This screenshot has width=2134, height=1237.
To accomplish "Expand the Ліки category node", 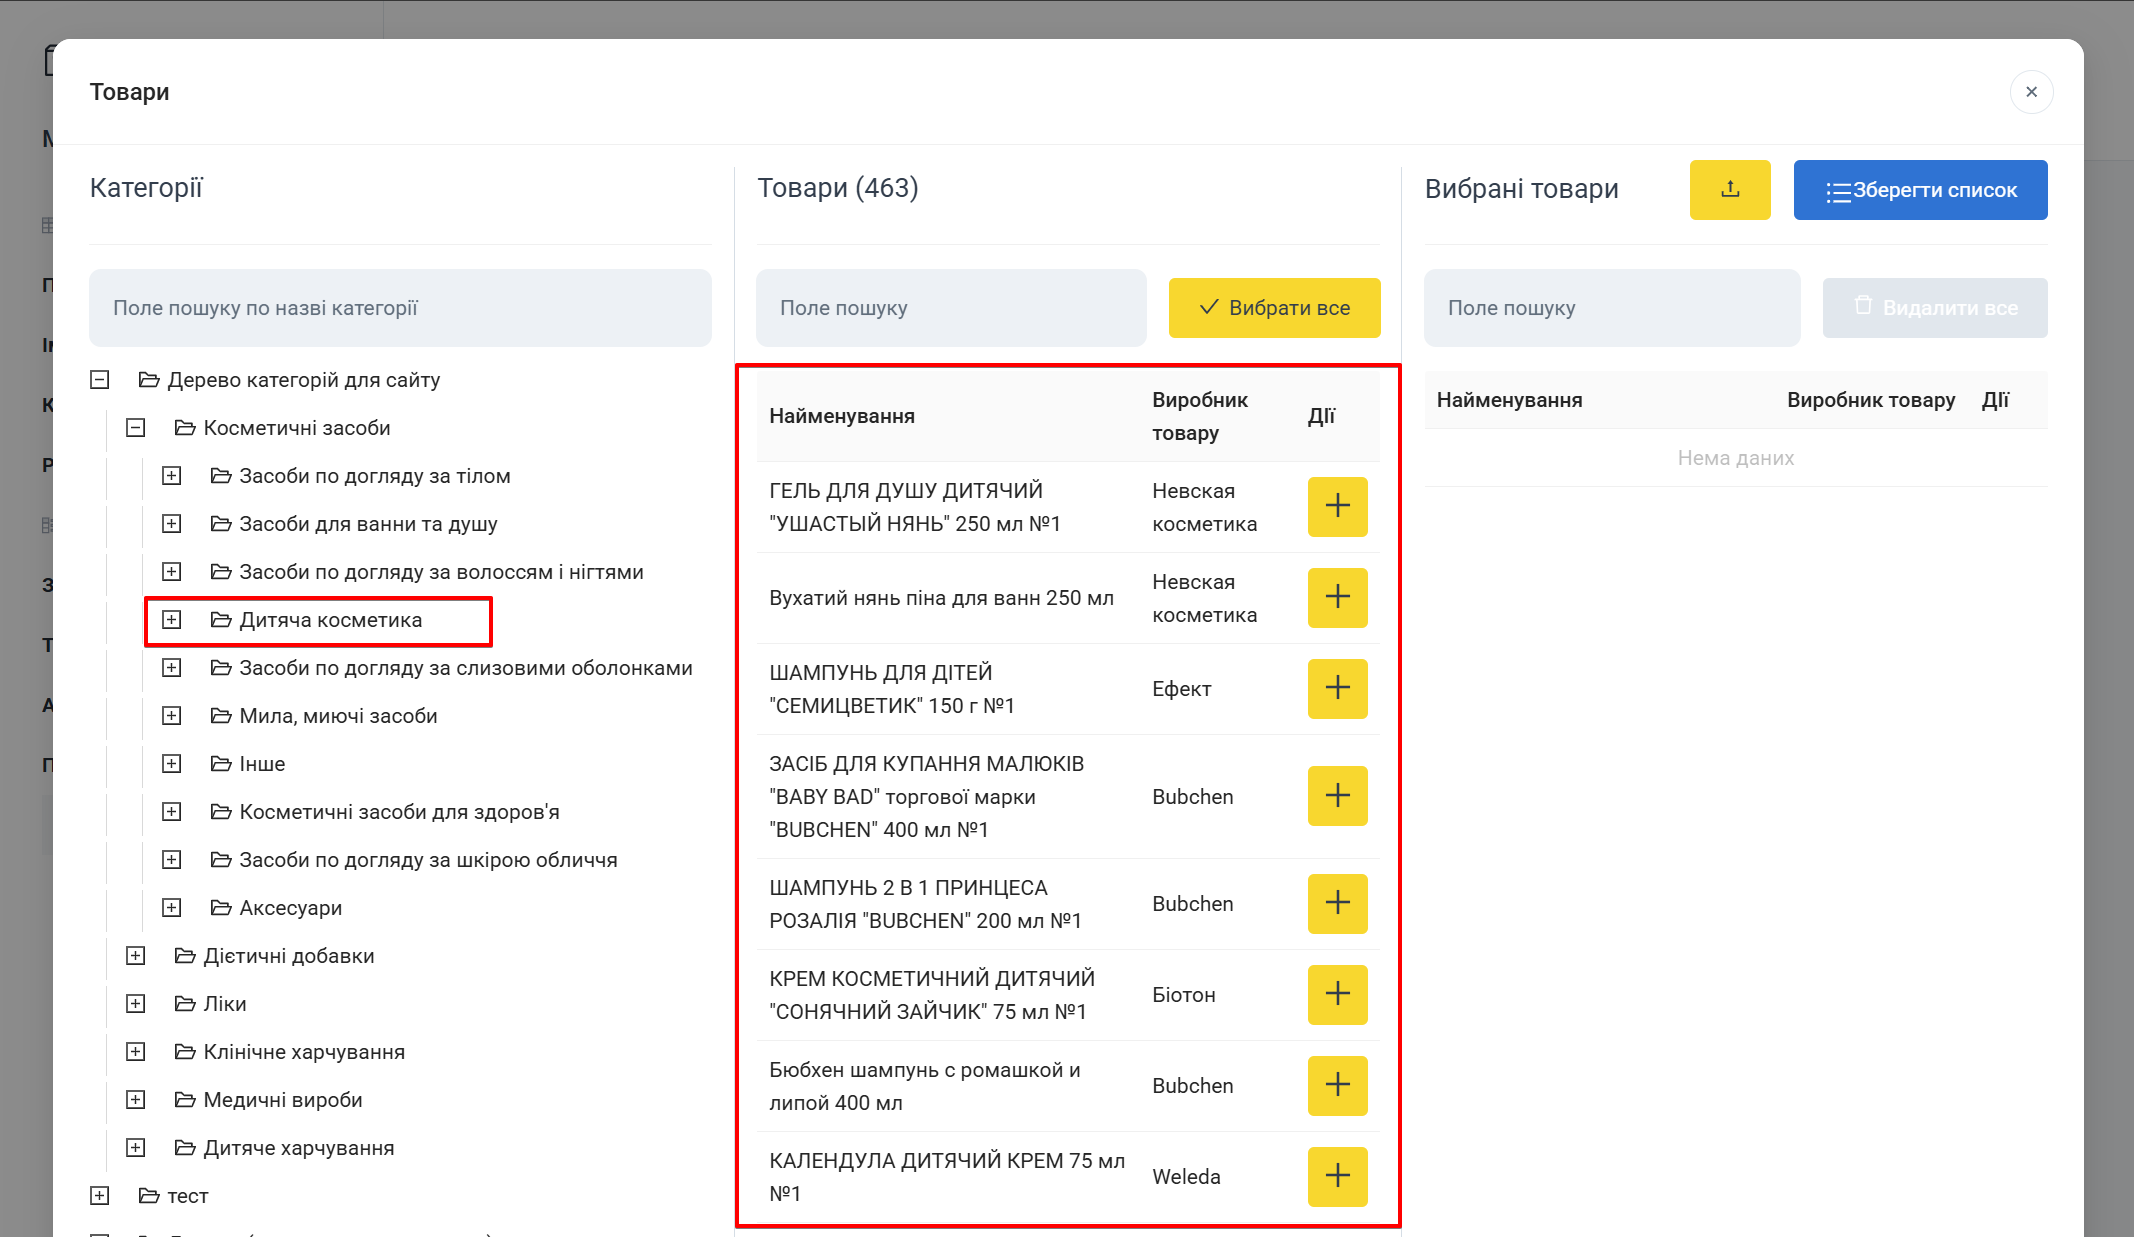I will click(x=136, y=1004).
